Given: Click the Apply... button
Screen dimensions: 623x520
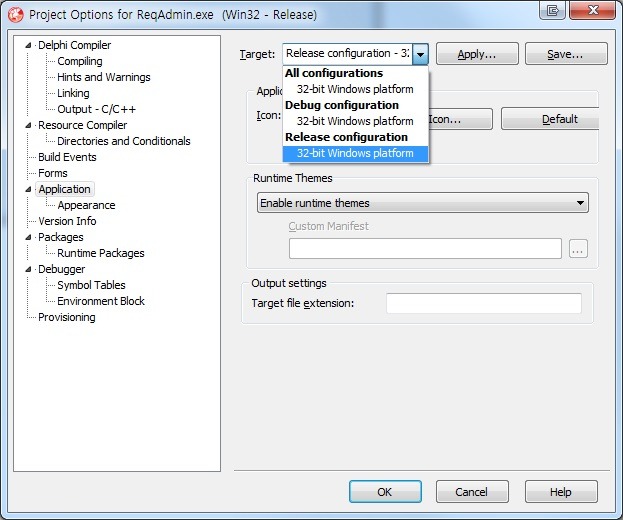Looking at the screenshot, I should pyautogui.click(x=477, y=54).
